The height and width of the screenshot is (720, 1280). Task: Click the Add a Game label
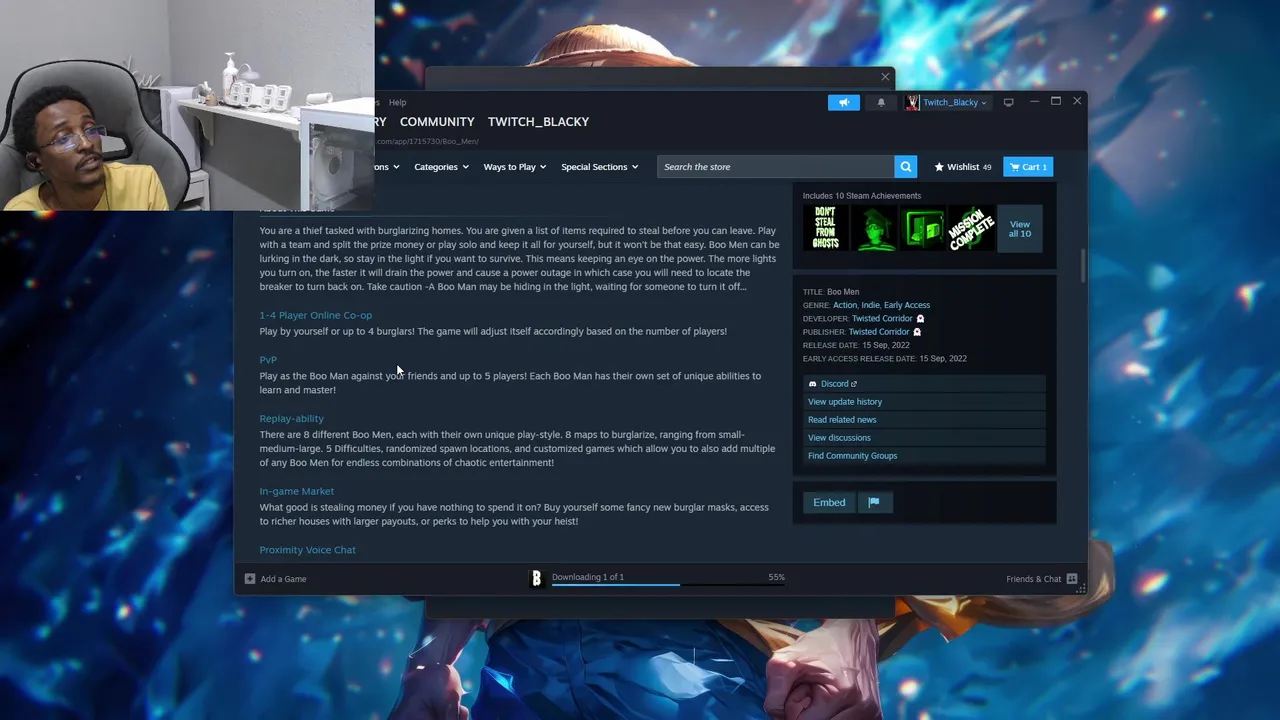283,579
